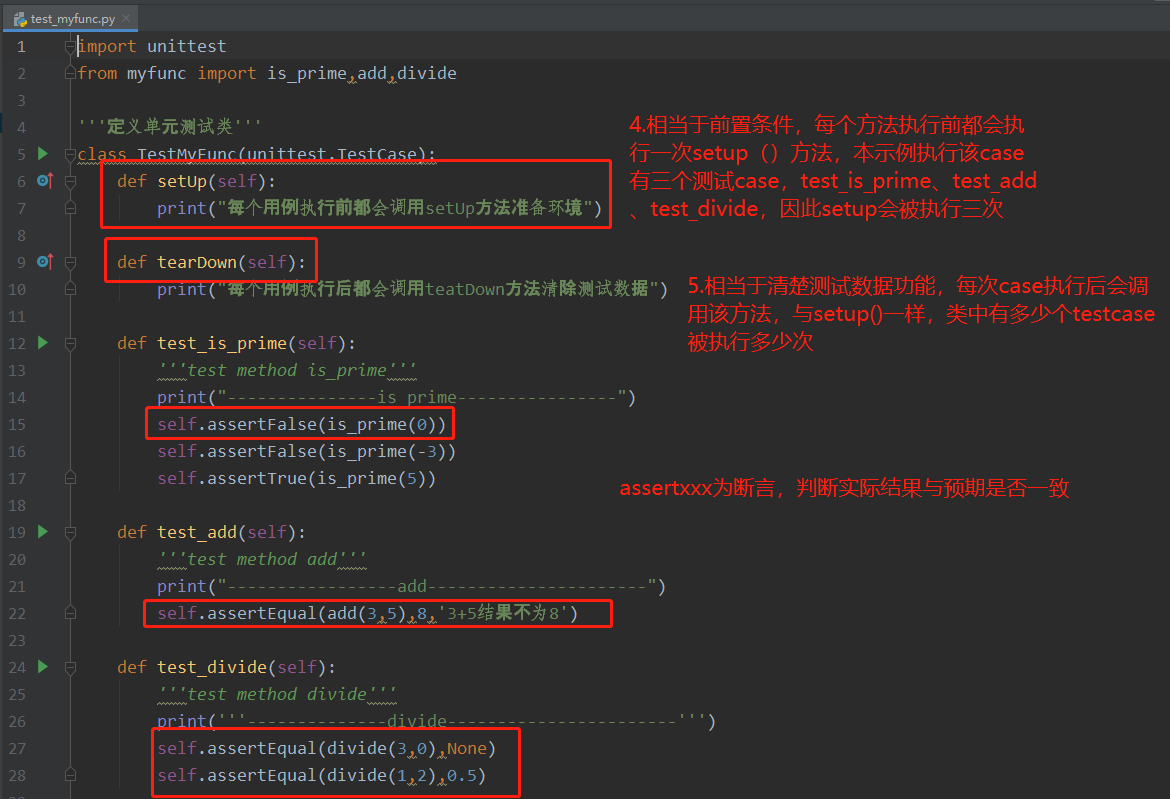Click 'is_prime' in the from myfunc import line

point(307,73)
